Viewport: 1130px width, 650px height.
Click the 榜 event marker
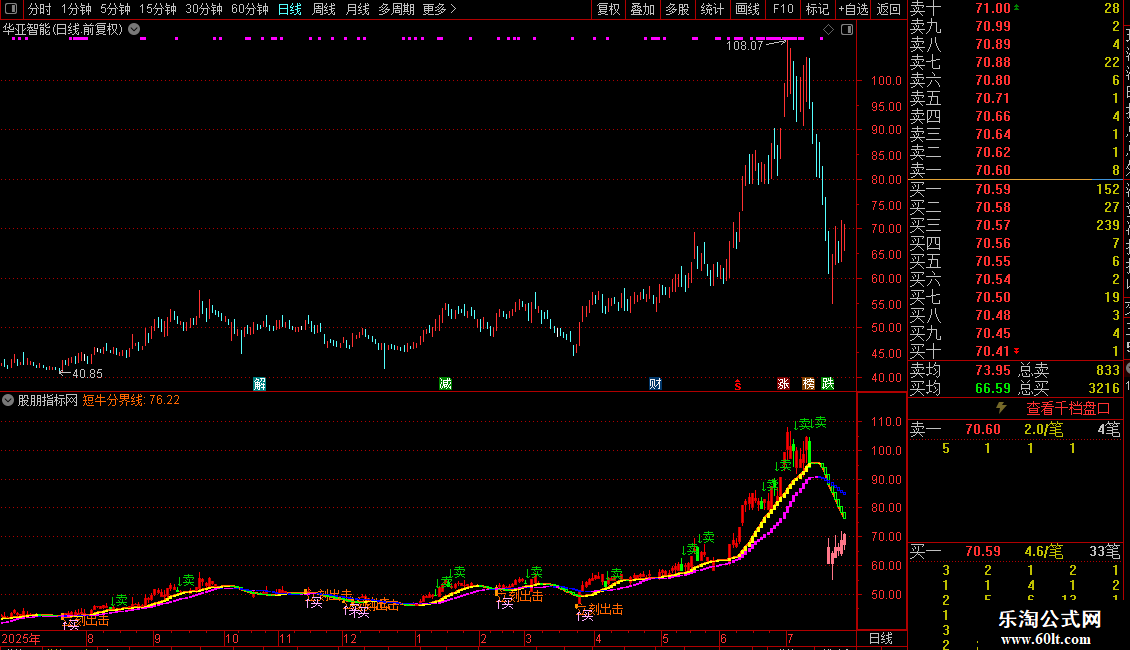[808, 383]
